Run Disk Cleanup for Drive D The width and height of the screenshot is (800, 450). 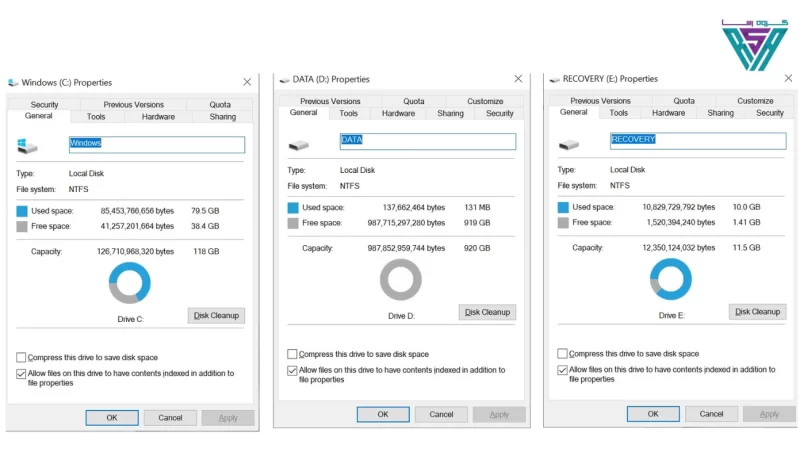coord(487,312)
